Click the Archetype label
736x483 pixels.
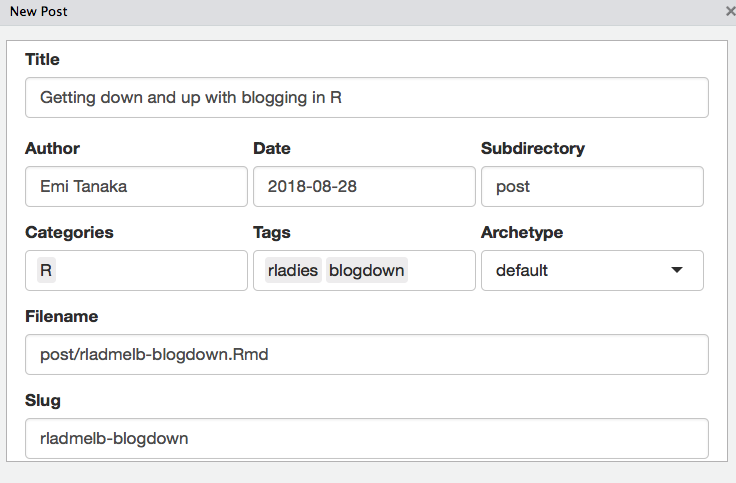pos(522,232)
